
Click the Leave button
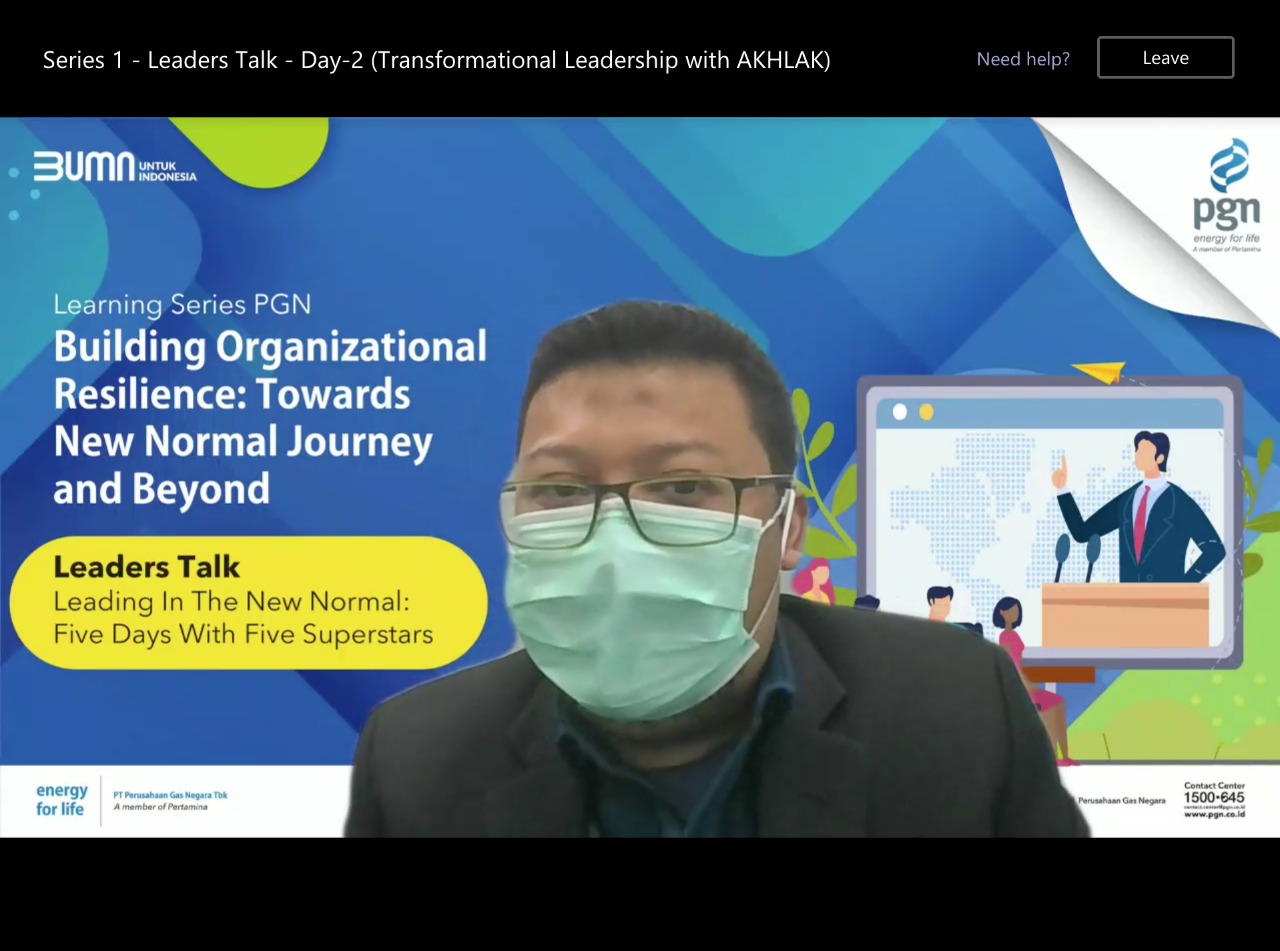pos(1165,58)
